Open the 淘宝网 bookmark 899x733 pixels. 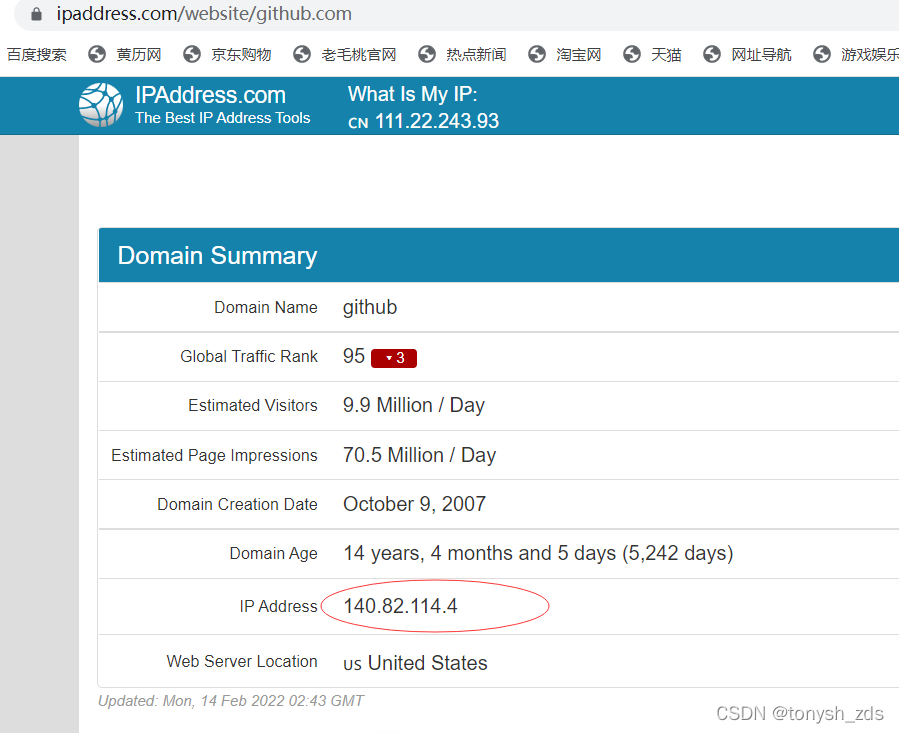coord(579,54)
